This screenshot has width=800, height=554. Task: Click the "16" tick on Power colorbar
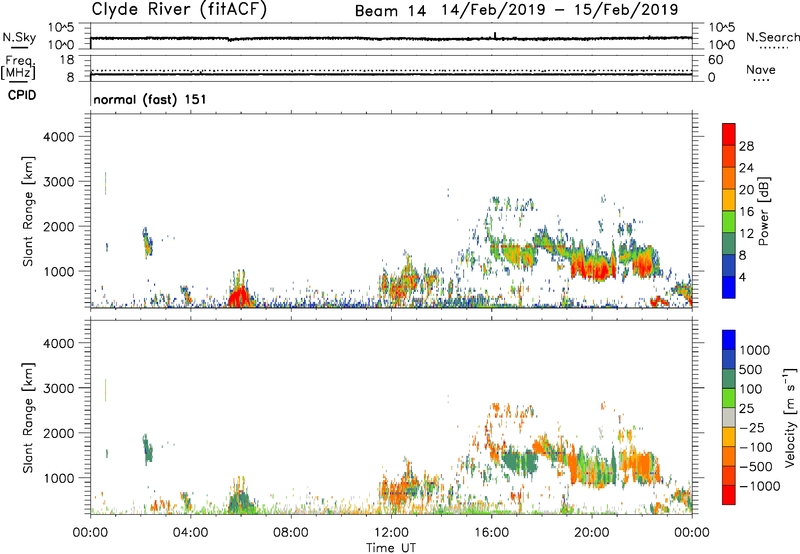(x=746, y=211)
